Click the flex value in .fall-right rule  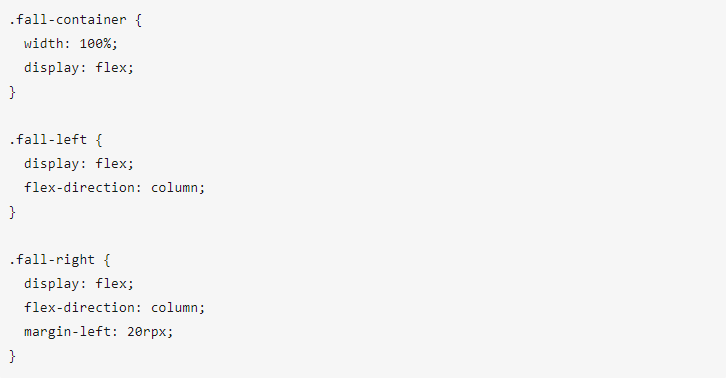click(111, 284)
